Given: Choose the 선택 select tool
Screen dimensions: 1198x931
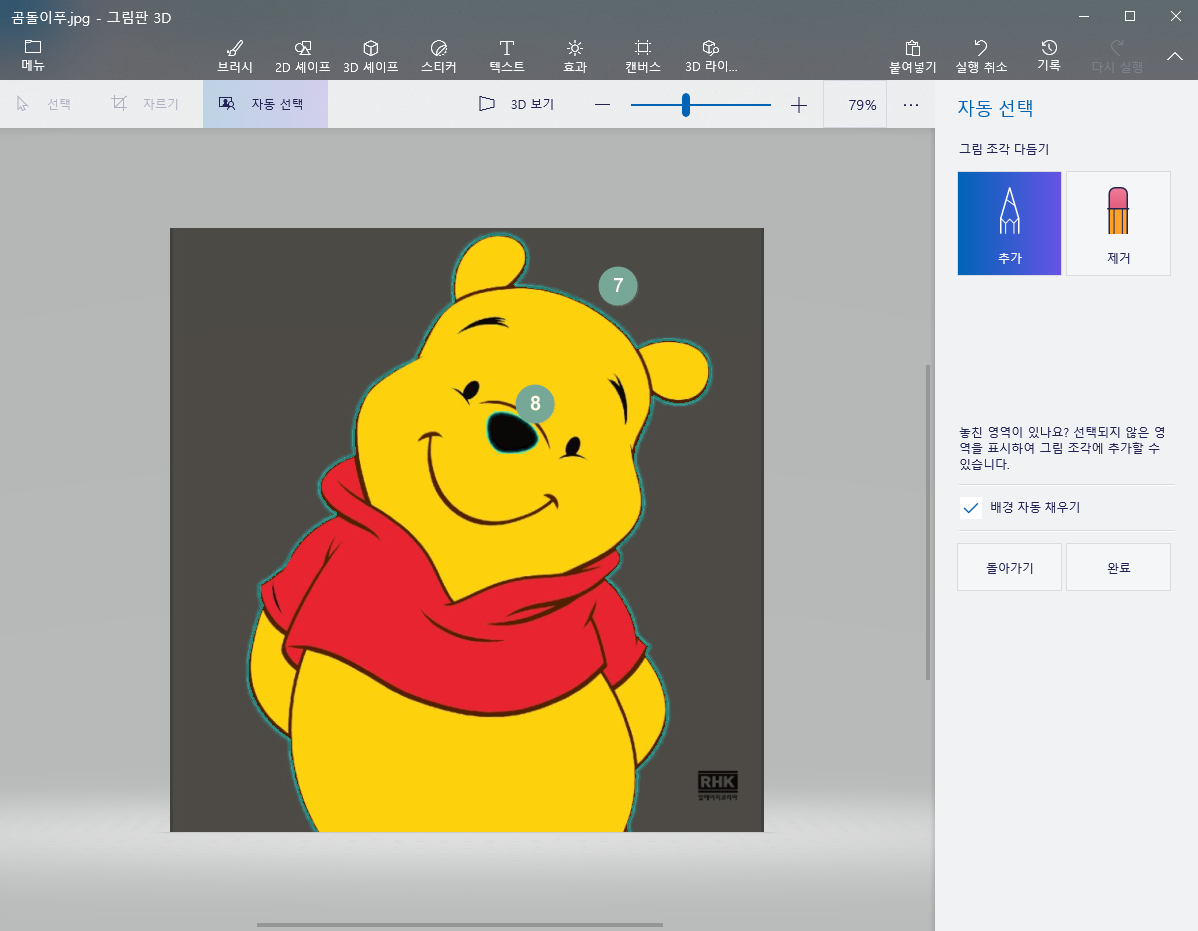Looking at the screenshot, I should point(44,104).
